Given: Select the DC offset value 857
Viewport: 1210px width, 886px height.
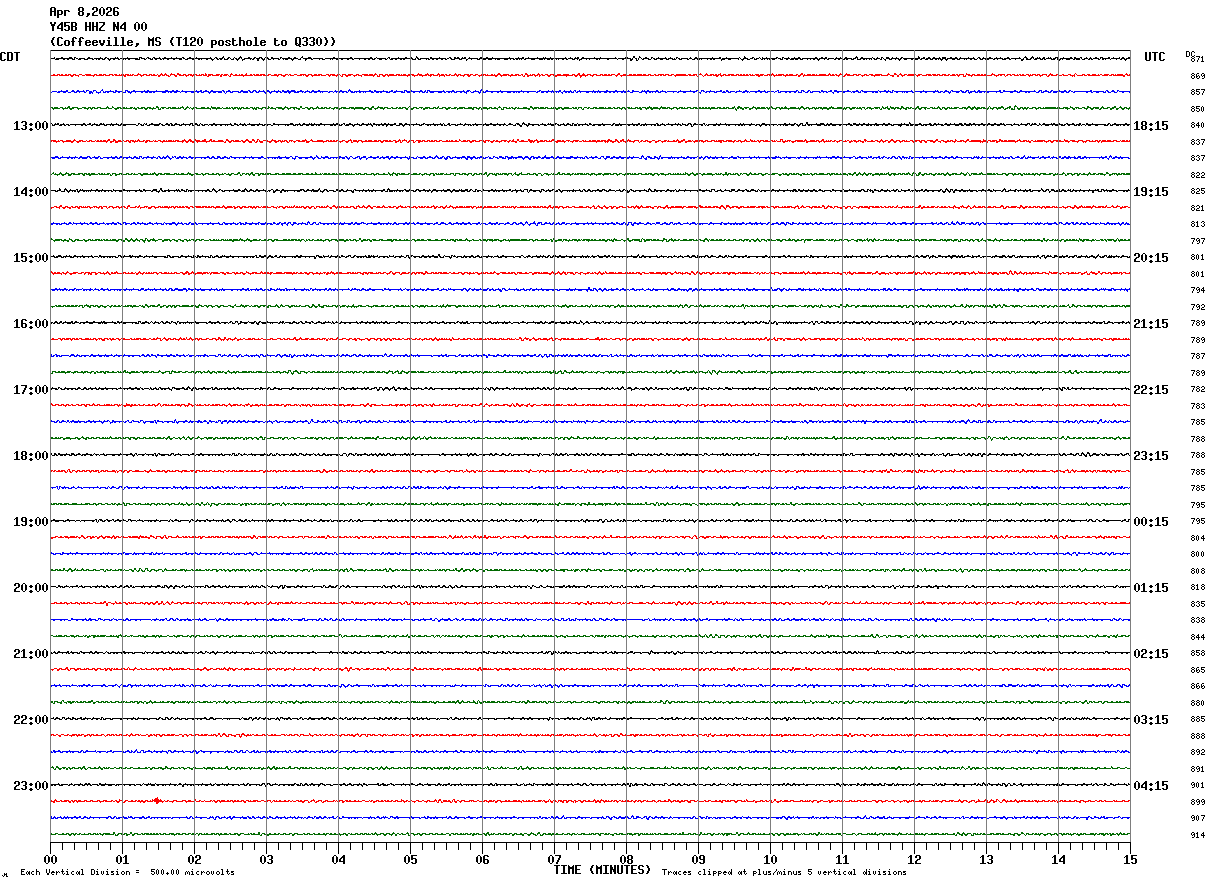Looking at the screenshot, I should pyautogui.click(x=1198, y=92).
